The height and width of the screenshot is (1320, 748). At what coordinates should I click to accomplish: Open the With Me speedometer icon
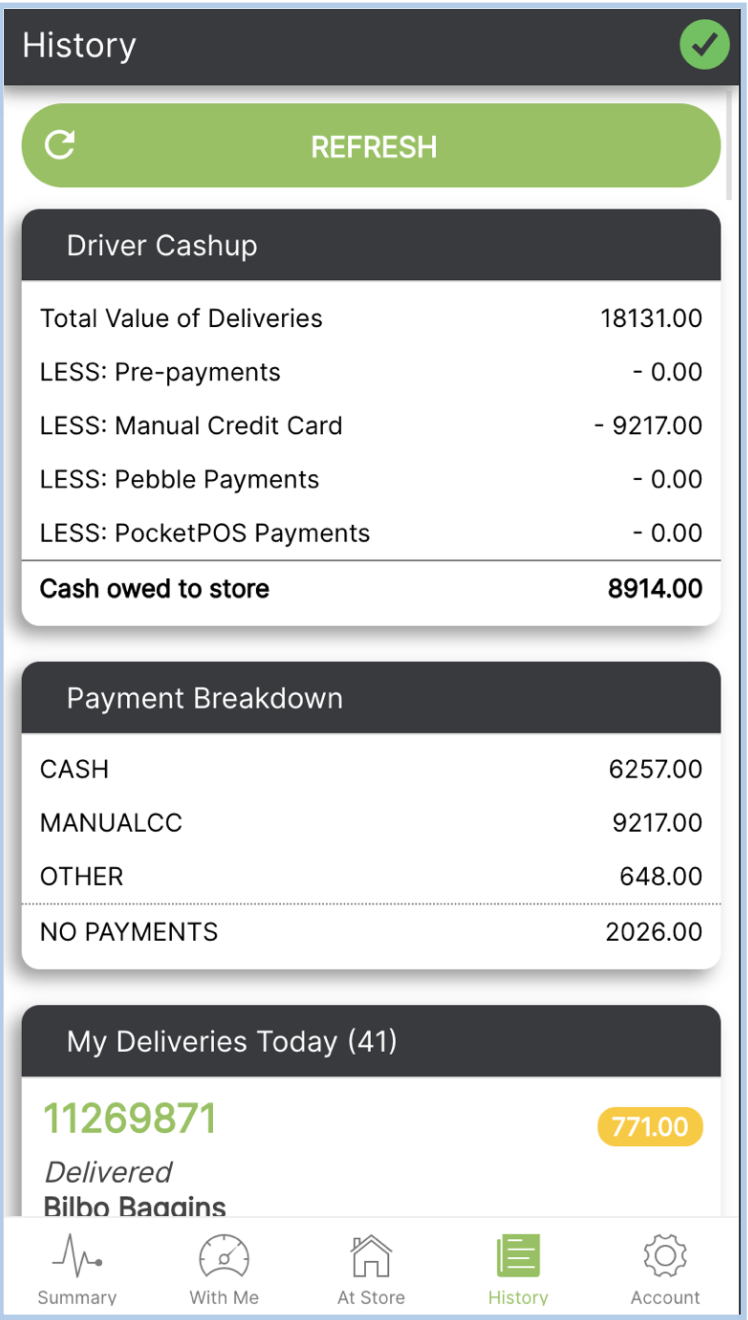(x=224, y=1254)
